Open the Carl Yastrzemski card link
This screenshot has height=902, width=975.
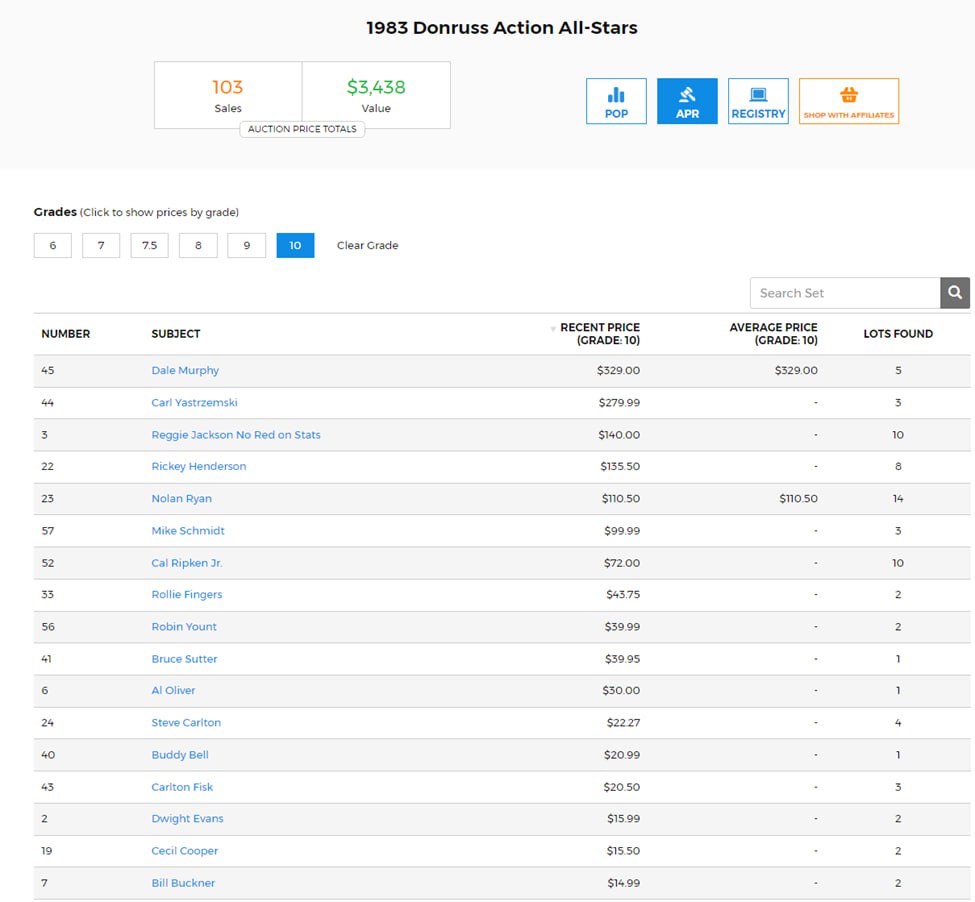[x=195, y=403]
